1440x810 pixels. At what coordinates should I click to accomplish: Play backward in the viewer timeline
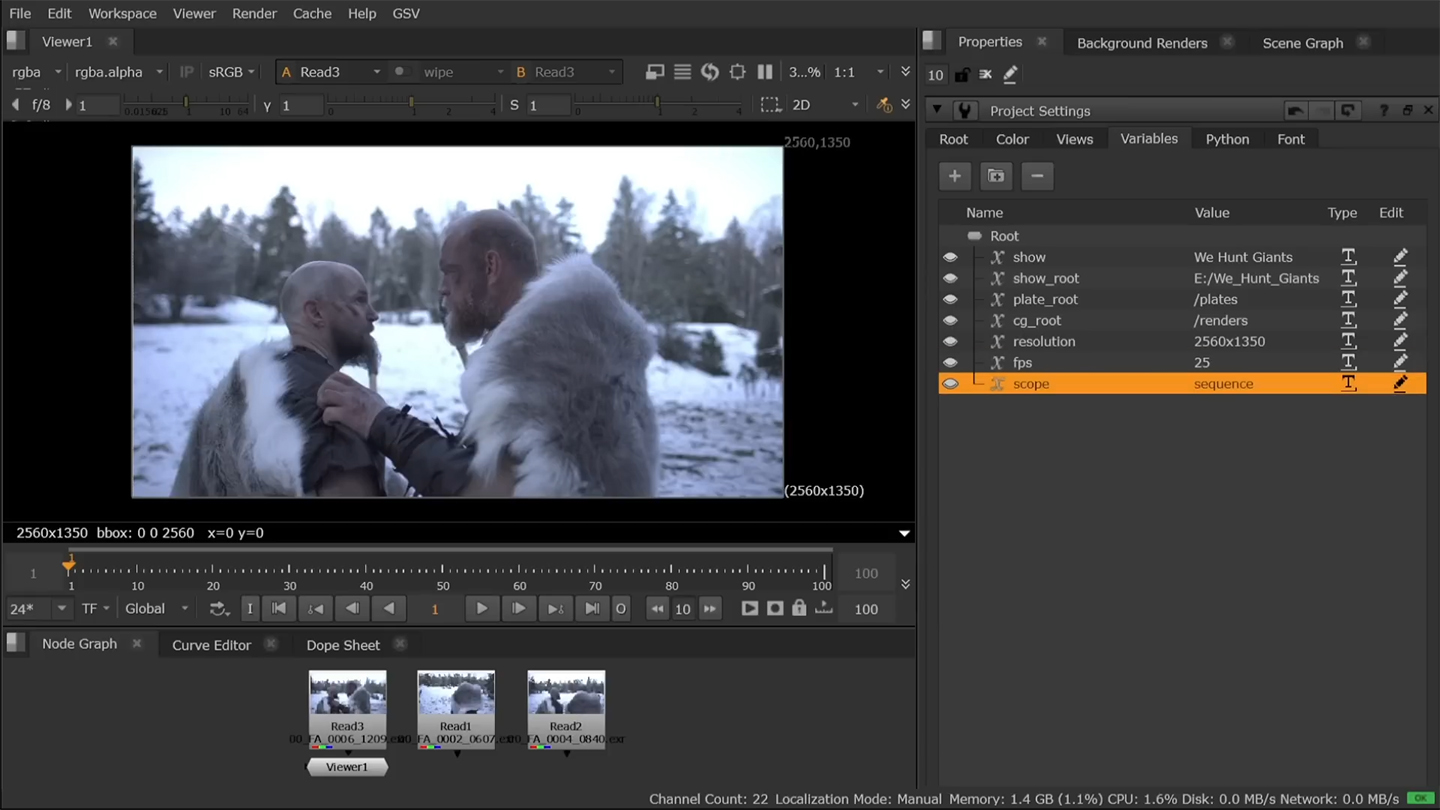[389, 608]
